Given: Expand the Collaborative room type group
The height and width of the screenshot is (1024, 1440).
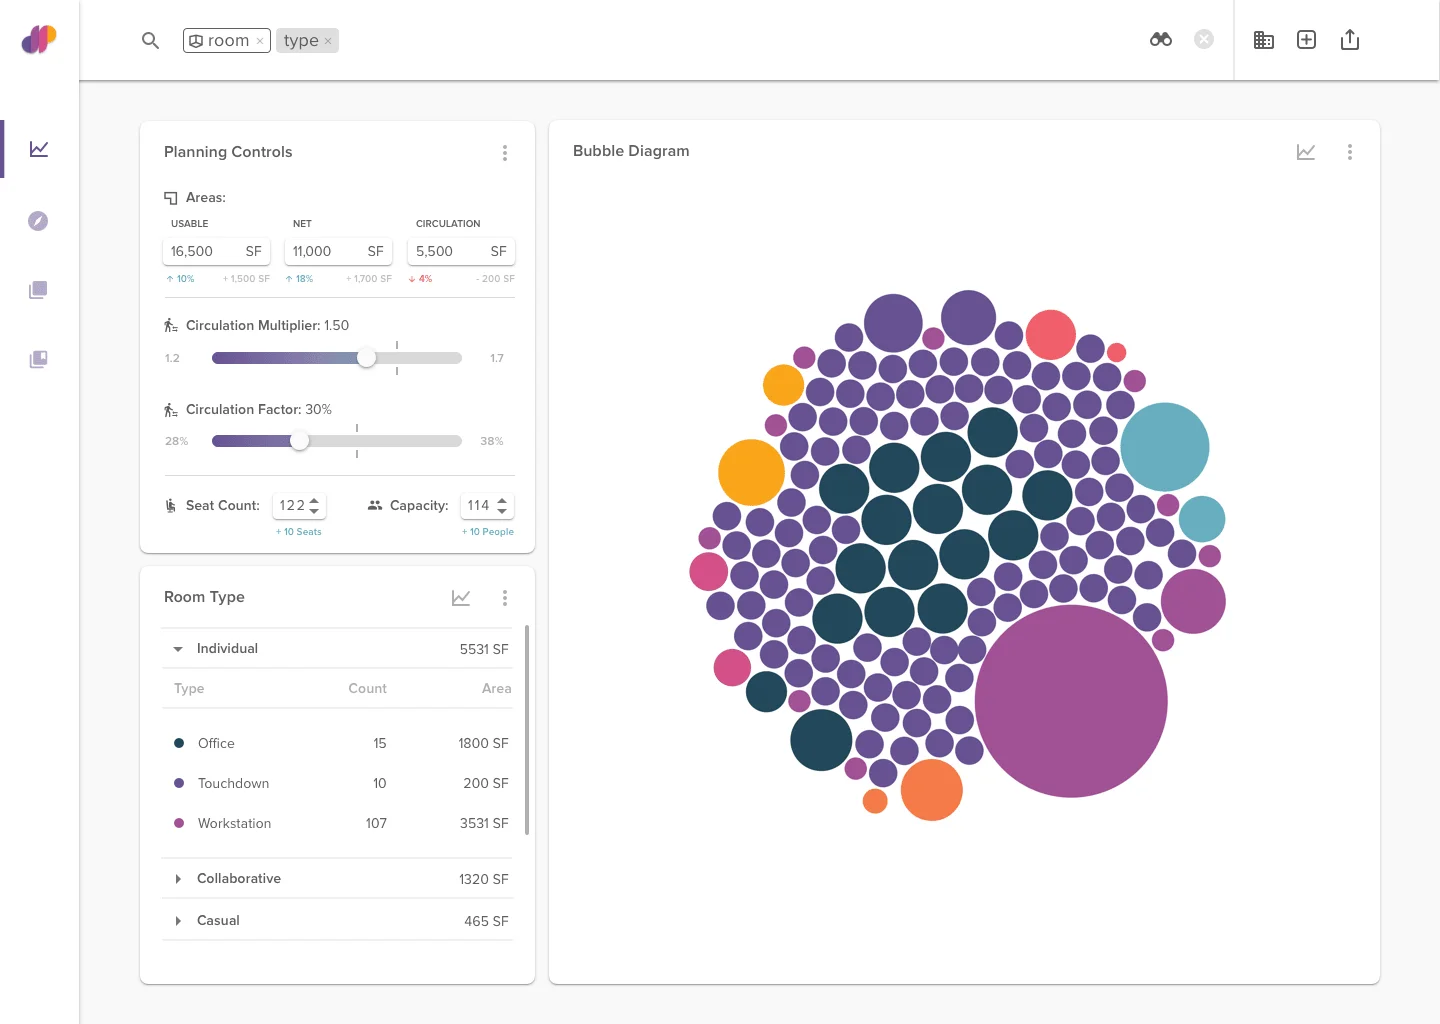Looking at the screenshot, I should coord(178,879).
